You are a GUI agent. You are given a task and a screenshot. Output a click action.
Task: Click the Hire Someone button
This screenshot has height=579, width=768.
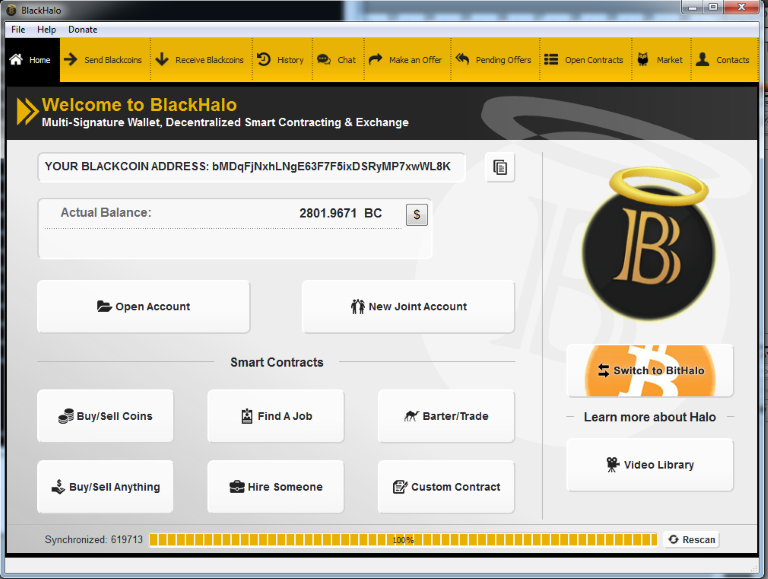(x=276, y=487)
